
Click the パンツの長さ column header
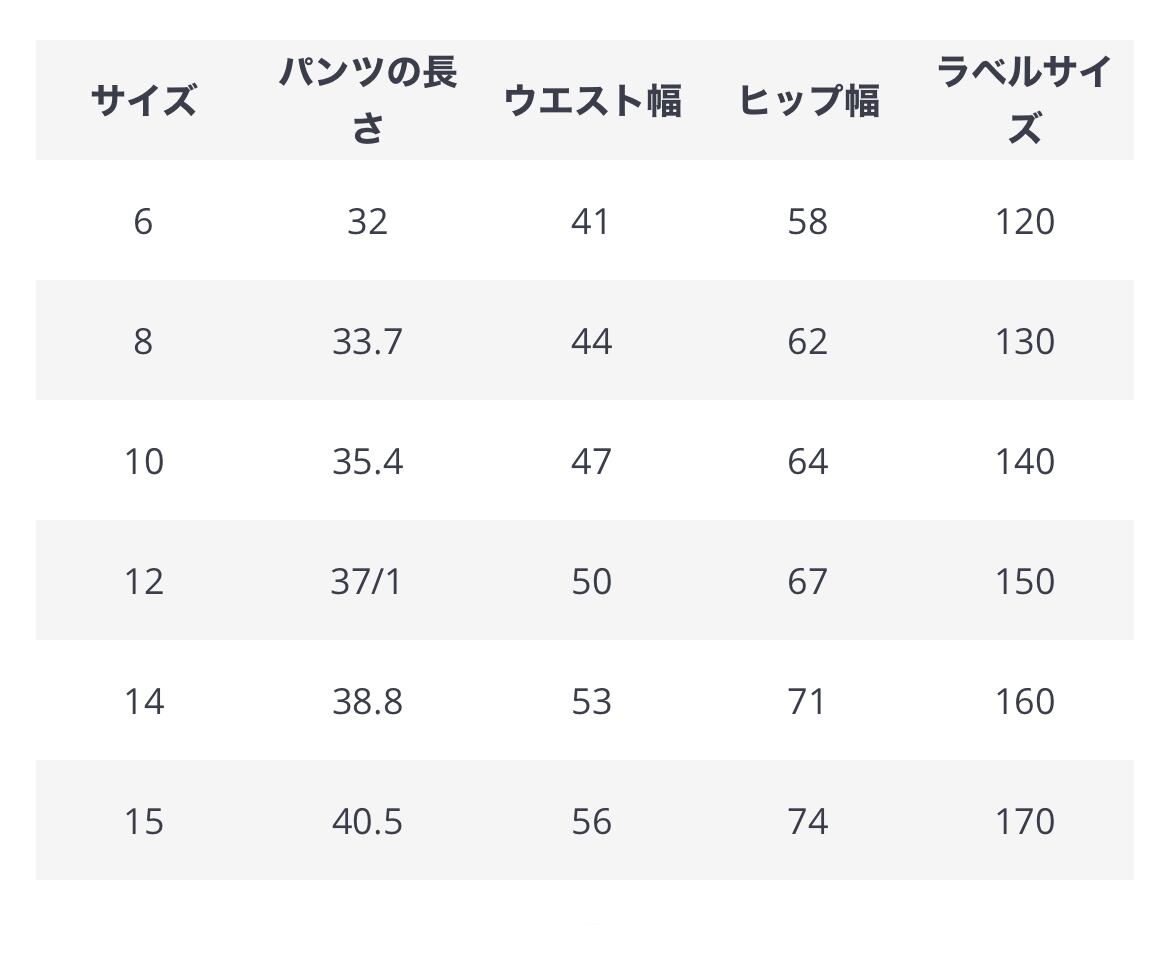point(367,100)
